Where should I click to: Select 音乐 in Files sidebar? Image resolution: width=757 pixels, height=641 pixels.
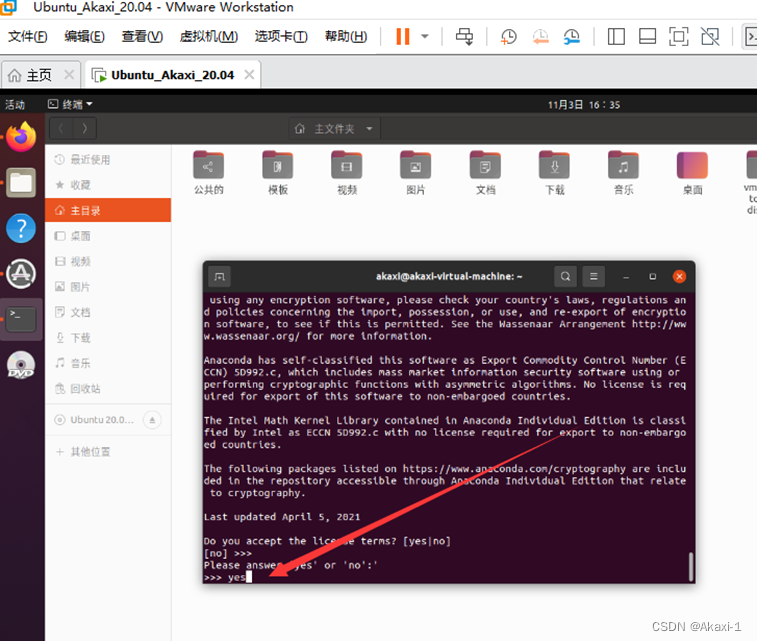pos(108,363)
